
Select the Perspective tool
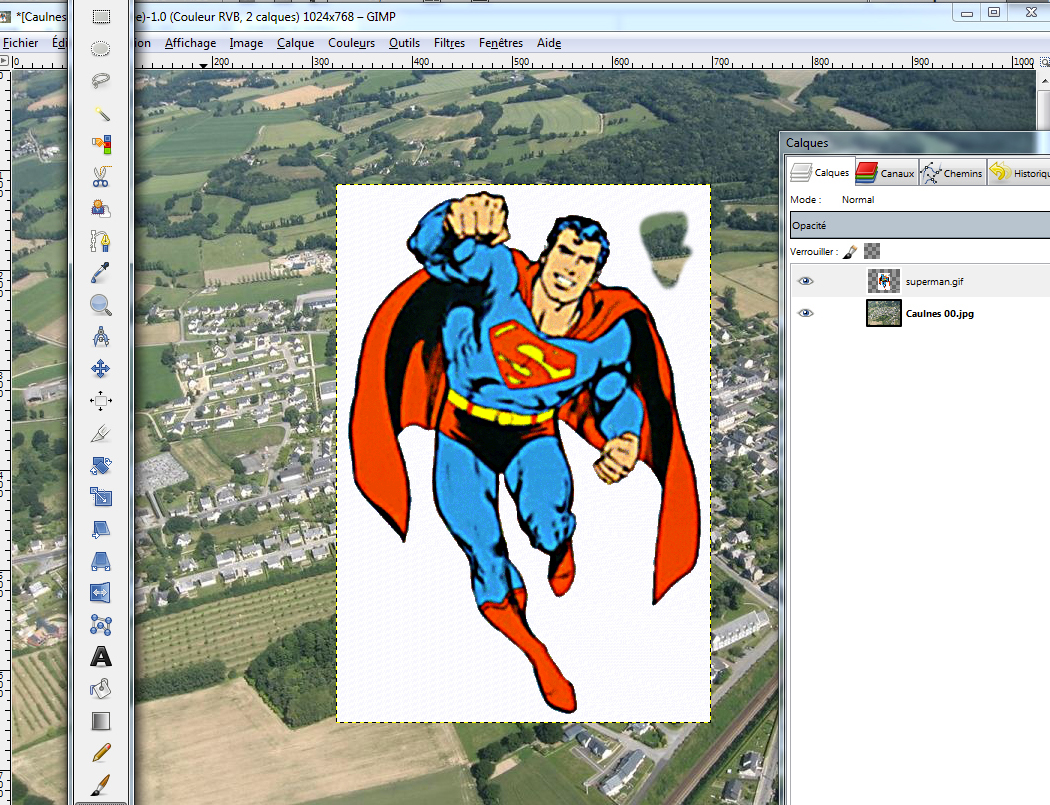click(101, 561)
